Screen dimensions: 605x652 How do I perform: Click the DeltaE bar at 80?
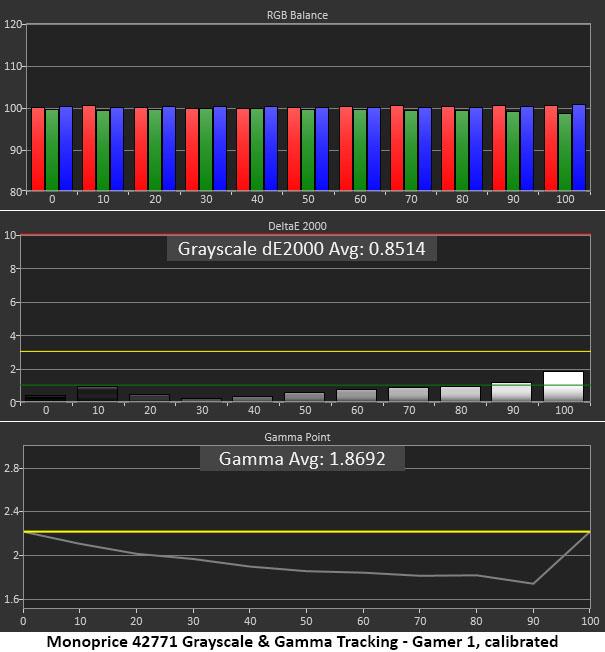click(460, 394)
